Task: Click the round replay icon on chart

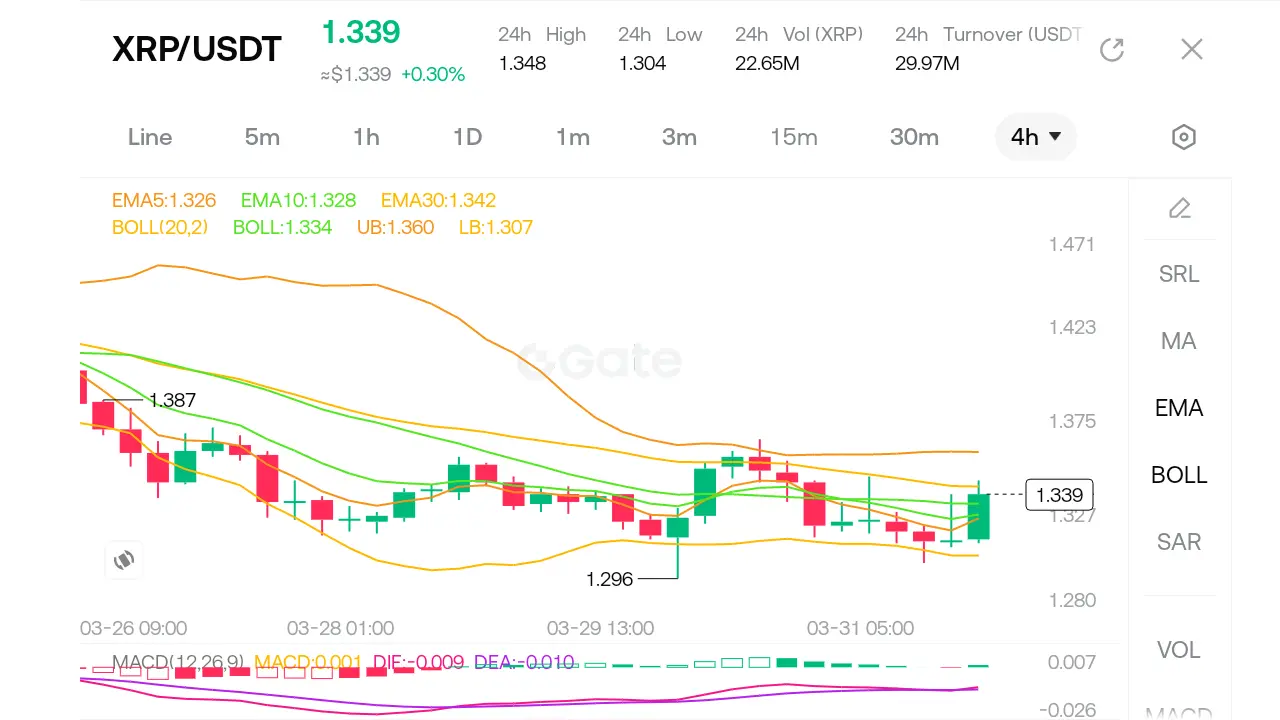Action: (124, 560)
